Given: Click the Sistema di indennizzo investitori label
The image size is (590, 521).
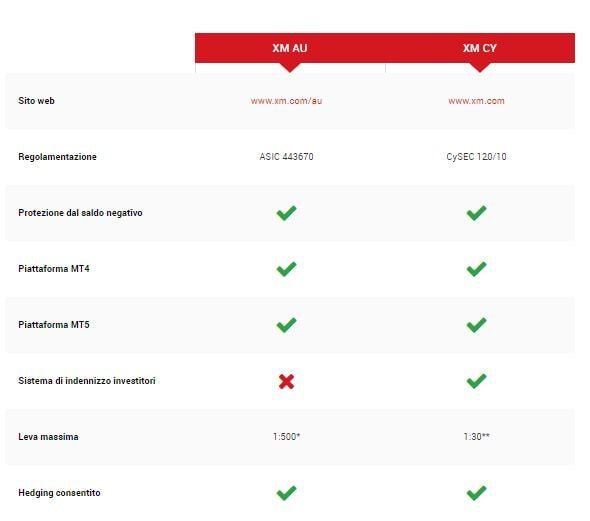Looking at the screenshot, I should [x=87, y=381].
